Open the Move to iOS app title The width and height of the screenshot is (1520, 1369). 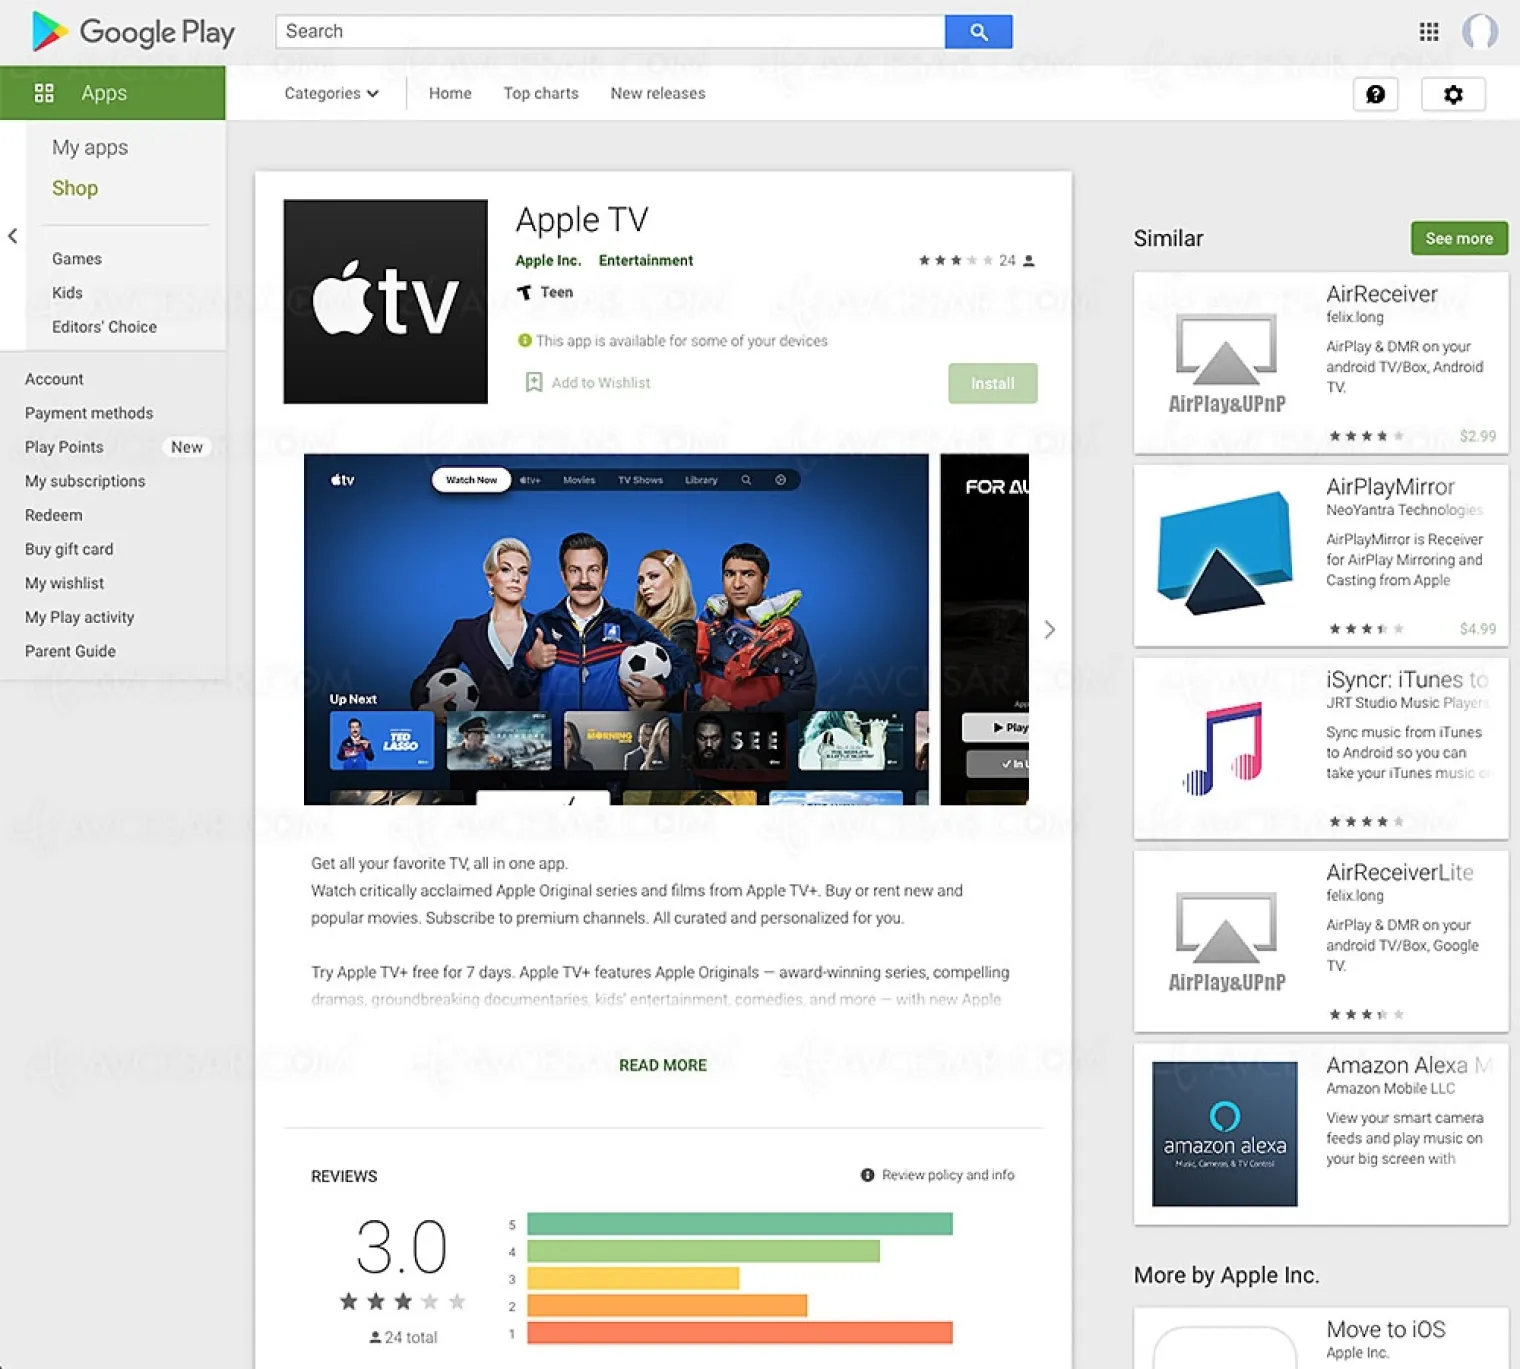(x=1386, y=1329)
